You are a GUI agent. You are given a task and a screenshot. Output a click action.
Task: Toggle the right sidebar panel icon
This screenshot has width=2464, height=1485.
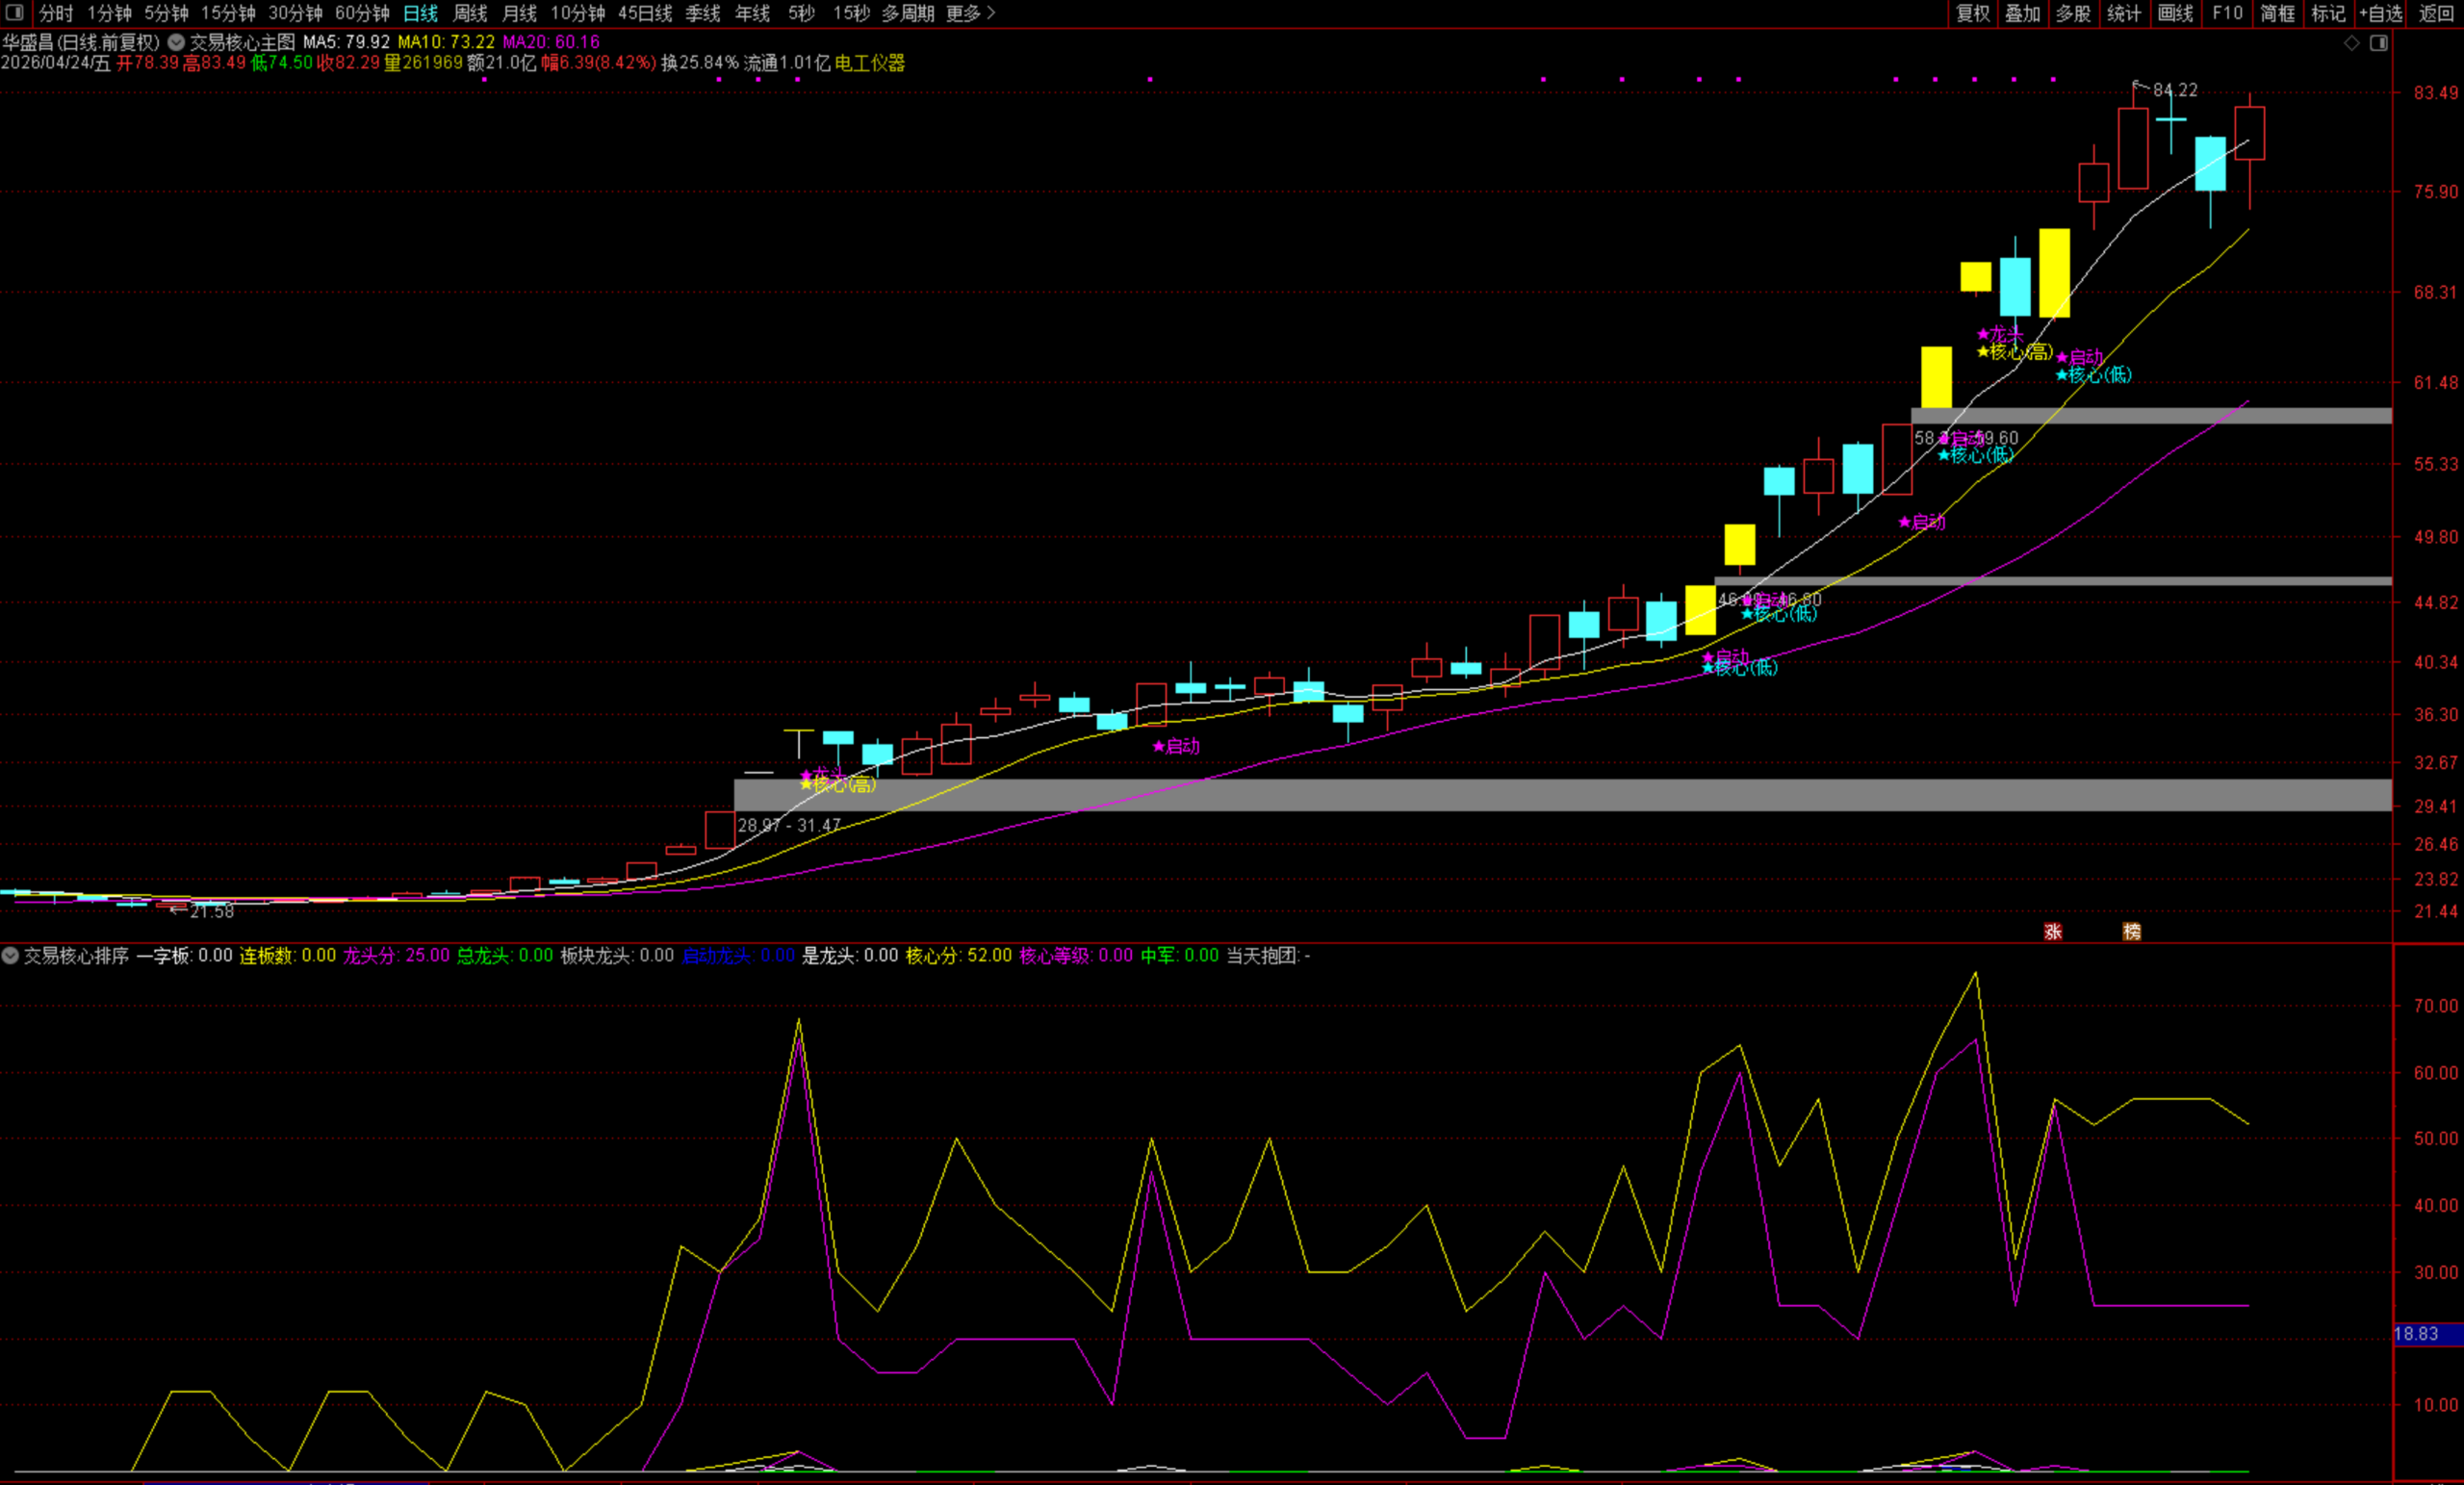tap(2379, 43)
